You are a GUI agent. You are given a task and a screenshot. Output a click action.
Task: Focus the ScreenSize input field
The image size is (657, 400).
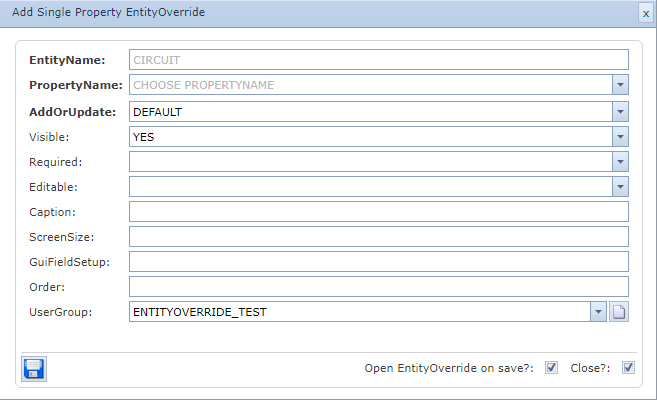click(378, 236)
